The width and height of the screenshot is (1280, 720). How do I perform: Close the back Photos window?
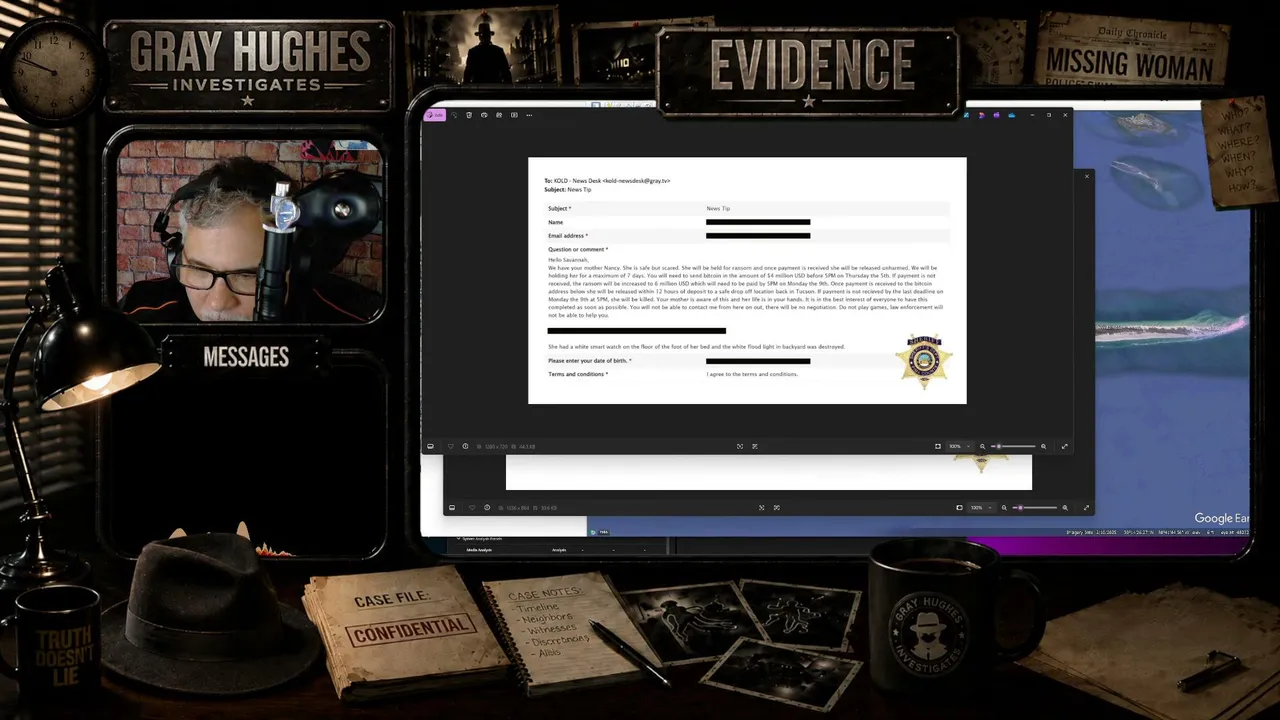point(1087,176)
